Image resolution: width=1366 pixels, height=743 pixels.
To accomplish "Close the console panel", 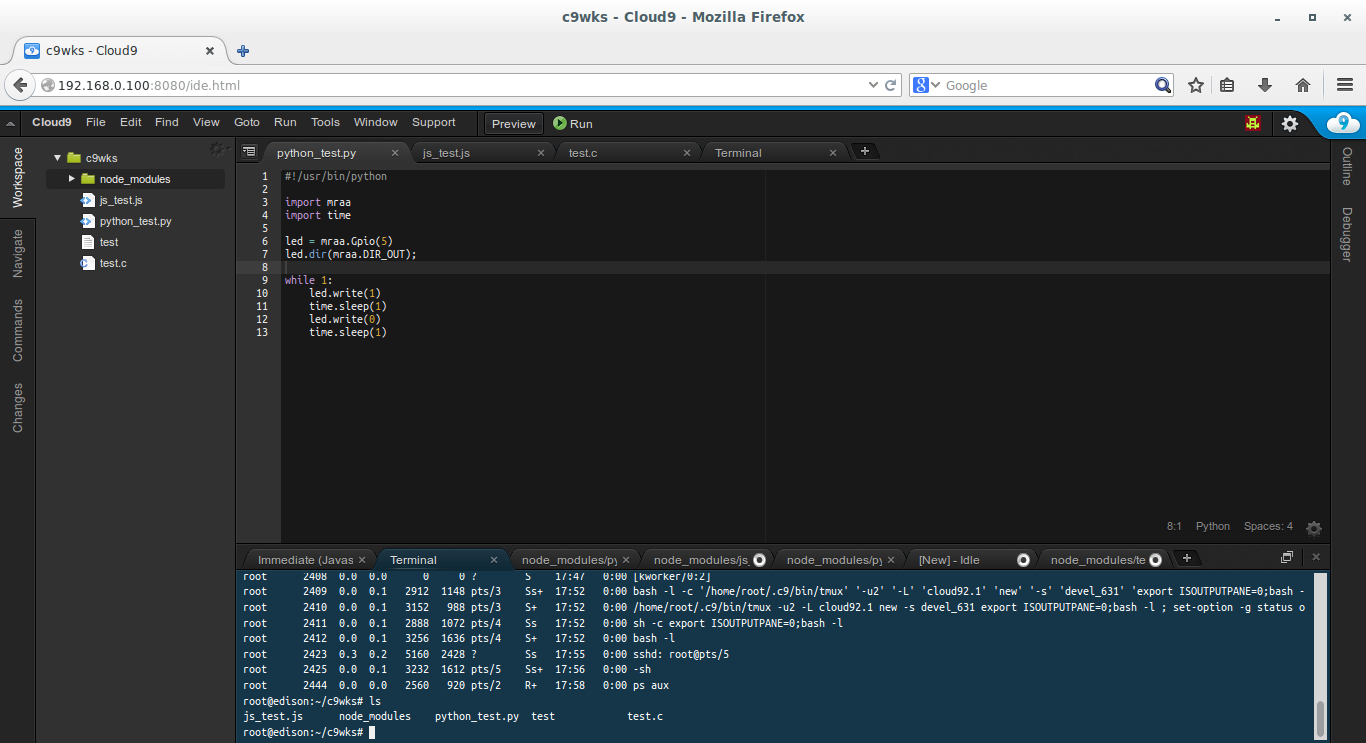I will [x=1316, y=557].
